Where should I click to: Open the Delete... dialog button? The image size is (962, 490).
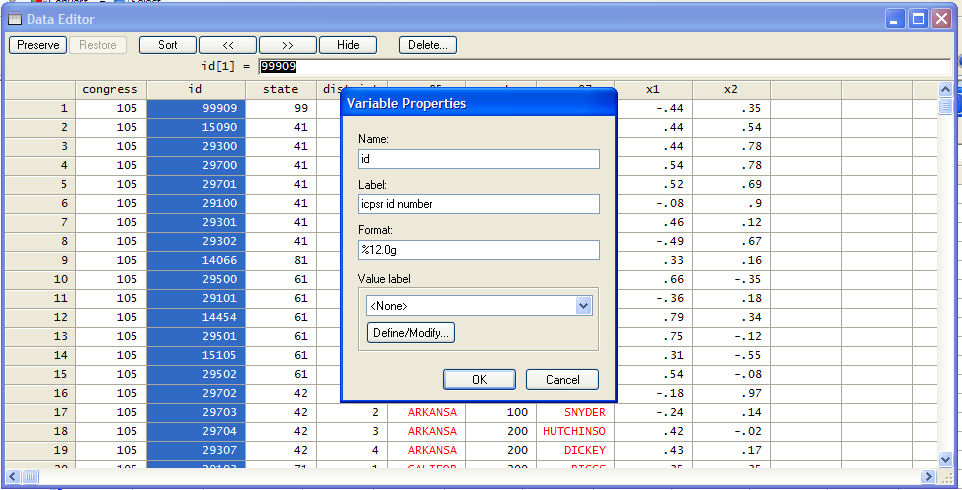428,45
